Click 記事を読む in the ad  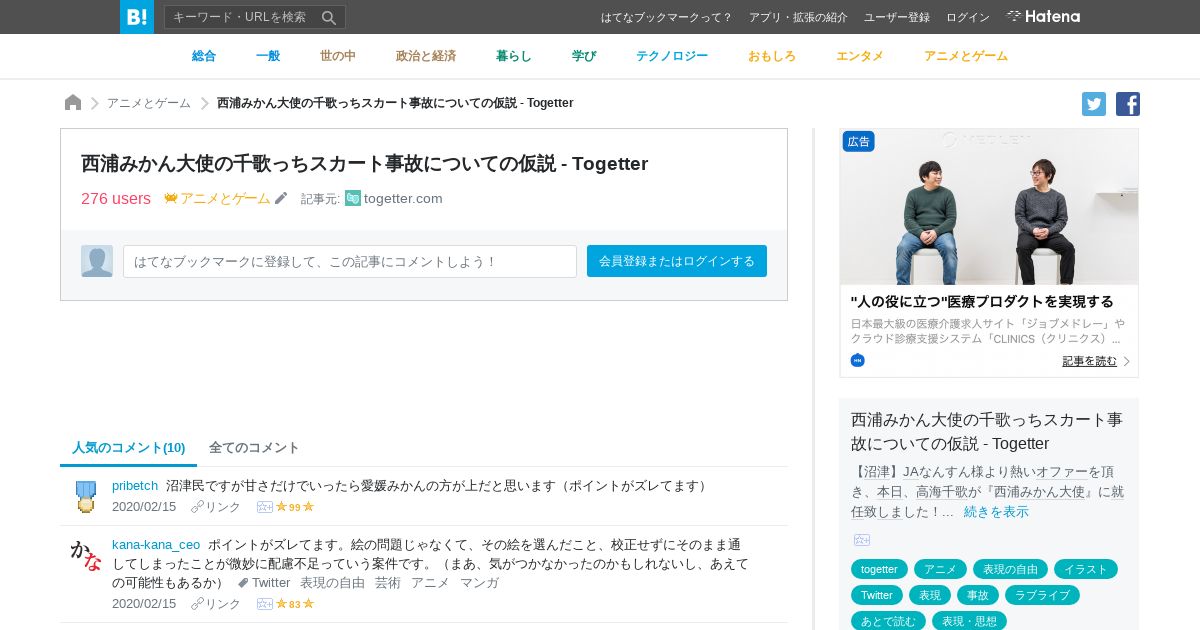click(x=1090, y=361)
